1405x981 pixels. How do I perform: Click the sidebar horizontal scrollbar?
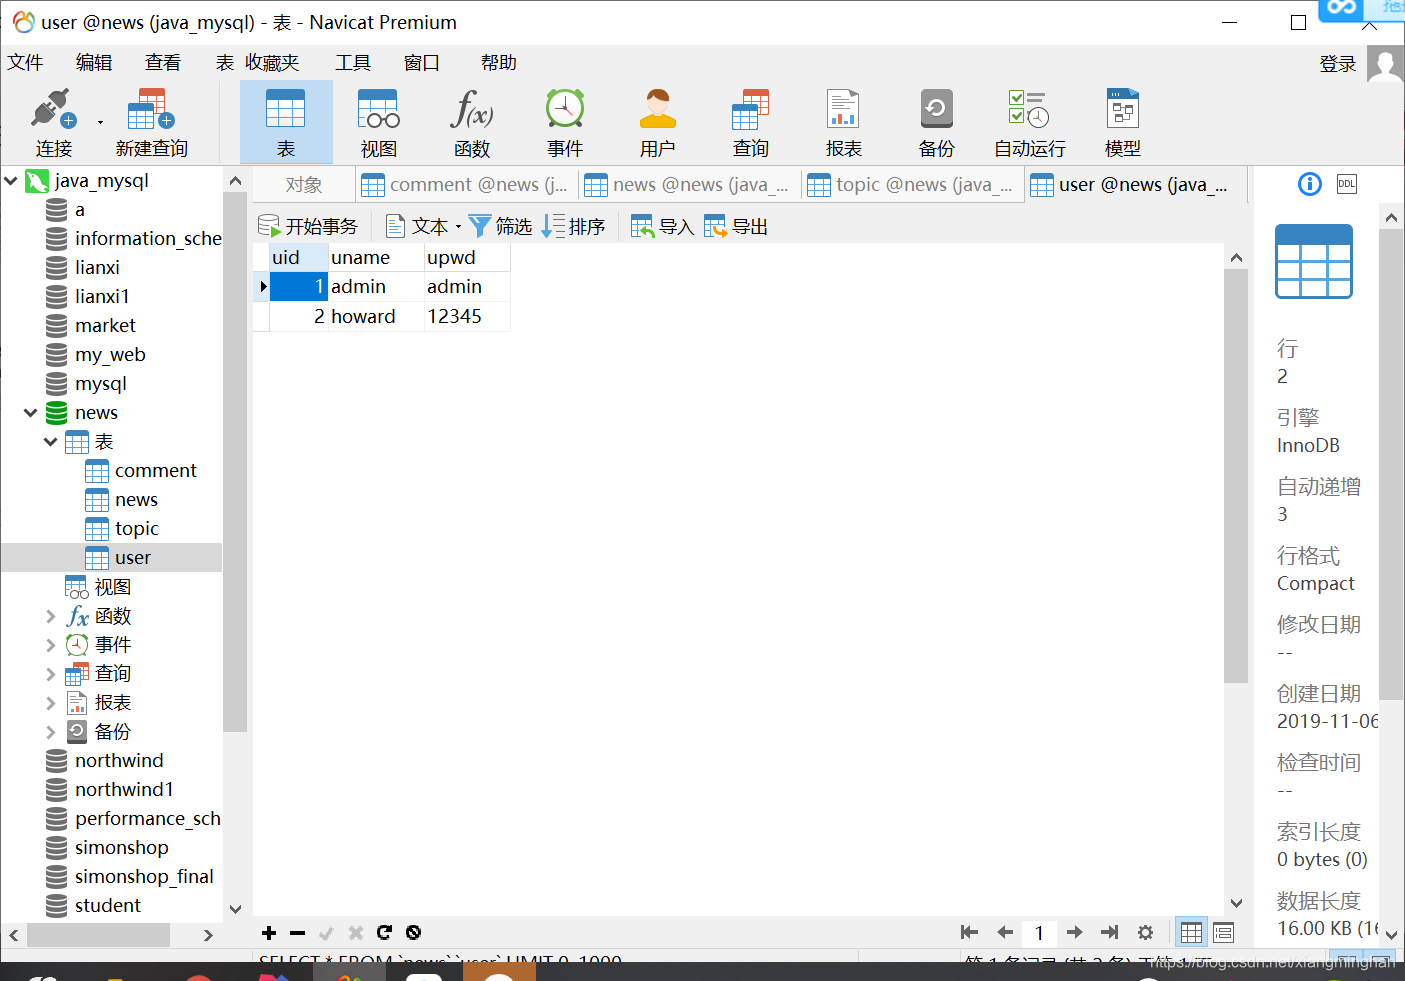[98, 935]
